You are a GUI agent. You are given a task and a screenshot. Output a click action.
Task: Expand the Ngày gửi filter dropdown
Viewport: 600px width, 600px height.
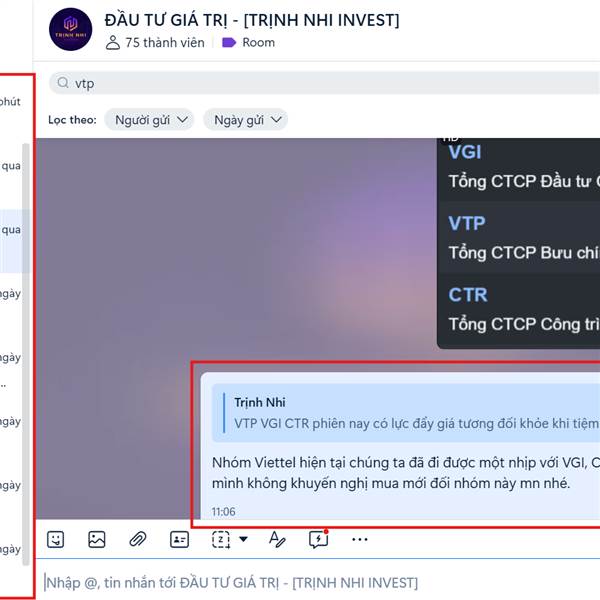[x=246, y=120]
